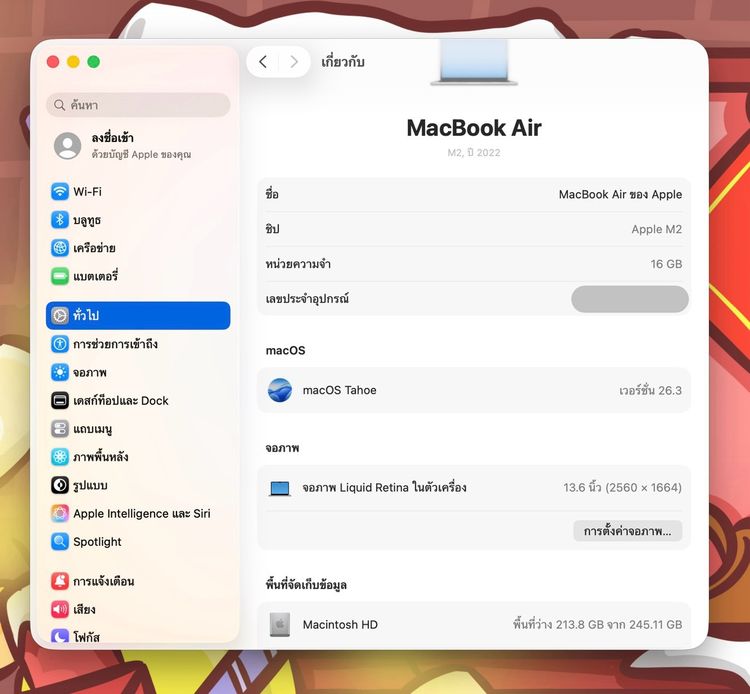Screen dimensions: 750x694
Task: Open display settings button (การตั้งค่าจอภาพ...)
Action: tap(628, 531)
